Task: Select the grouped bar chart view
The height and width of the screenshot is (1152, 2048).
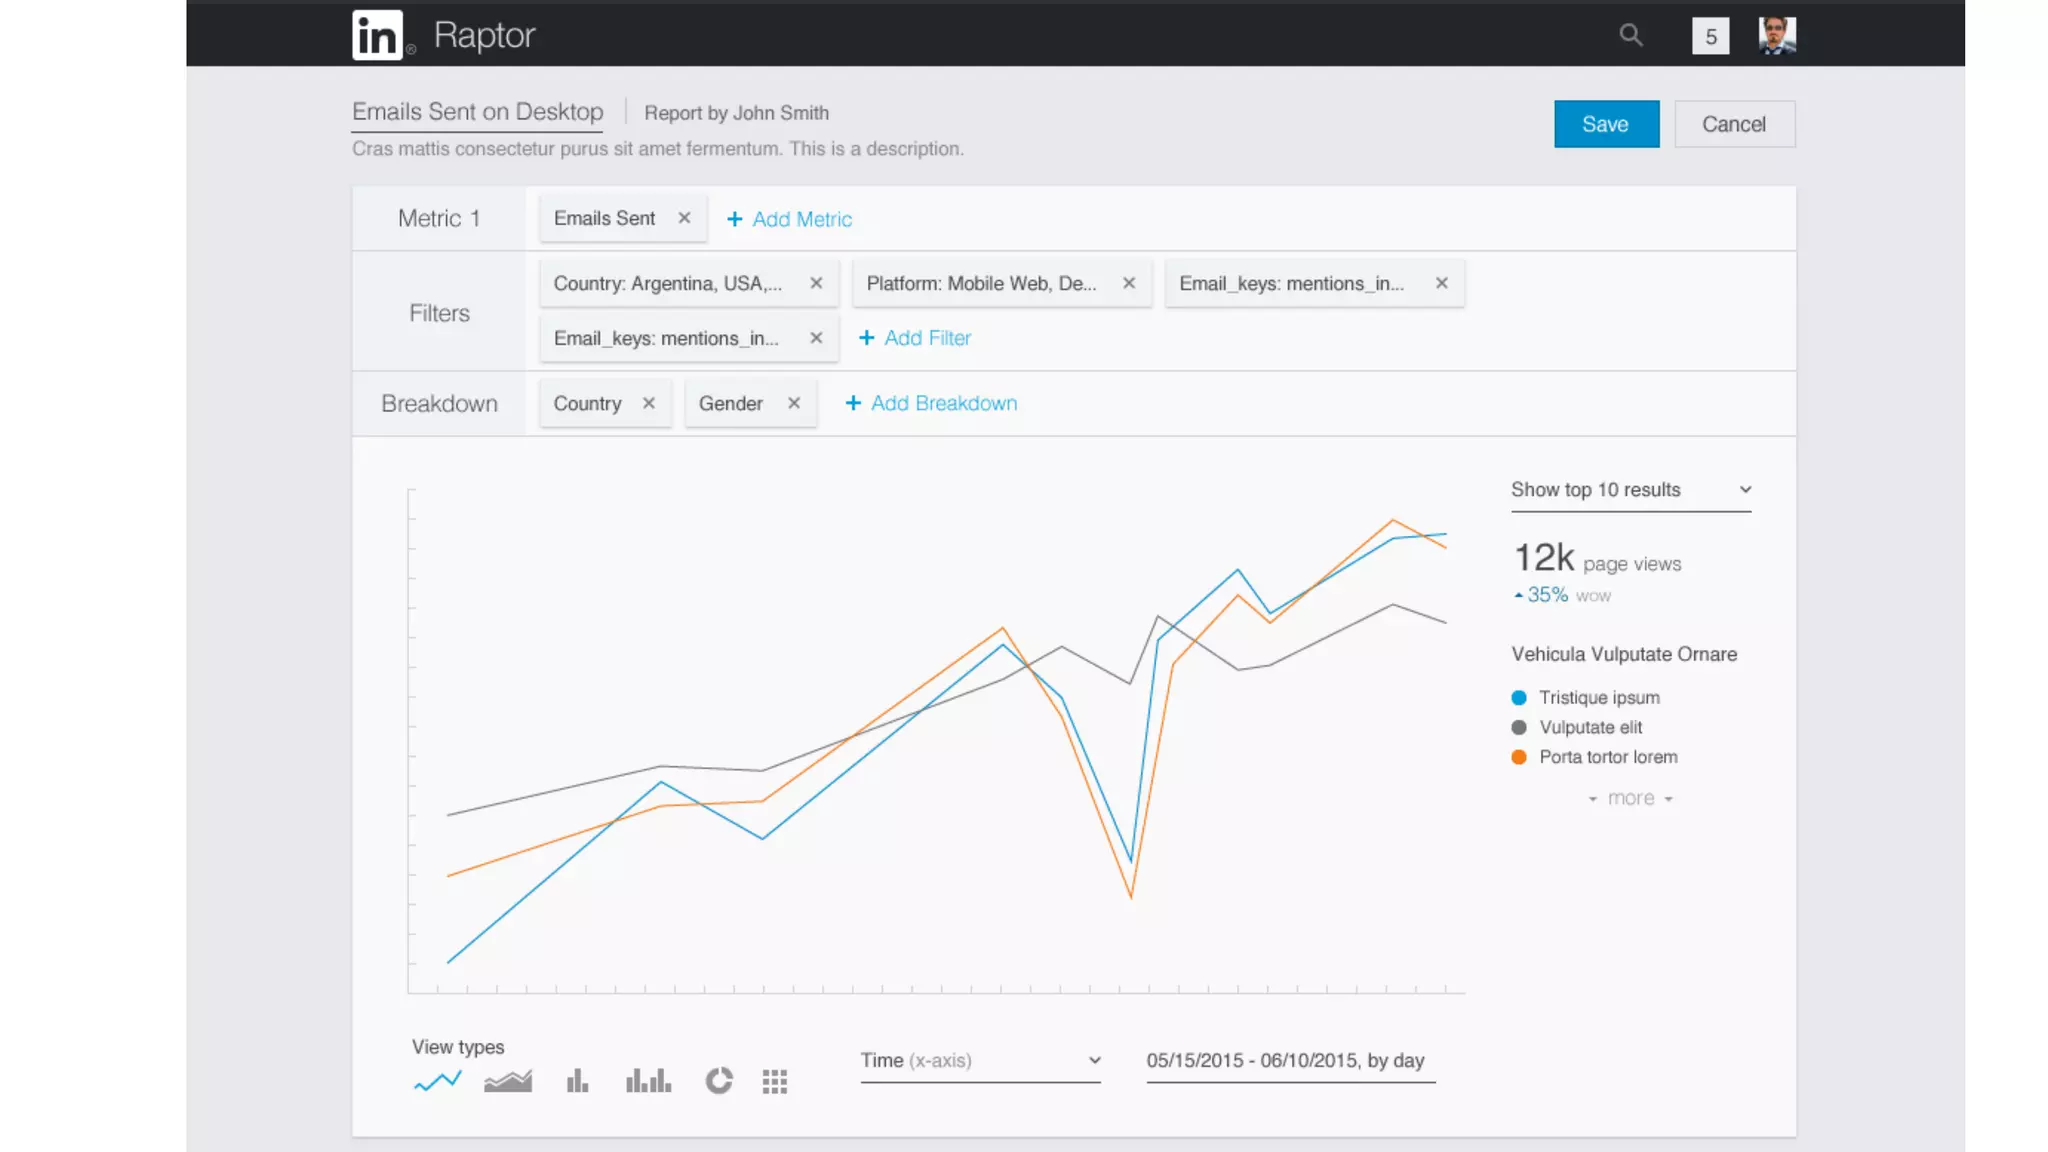Action: (648, 1081)
